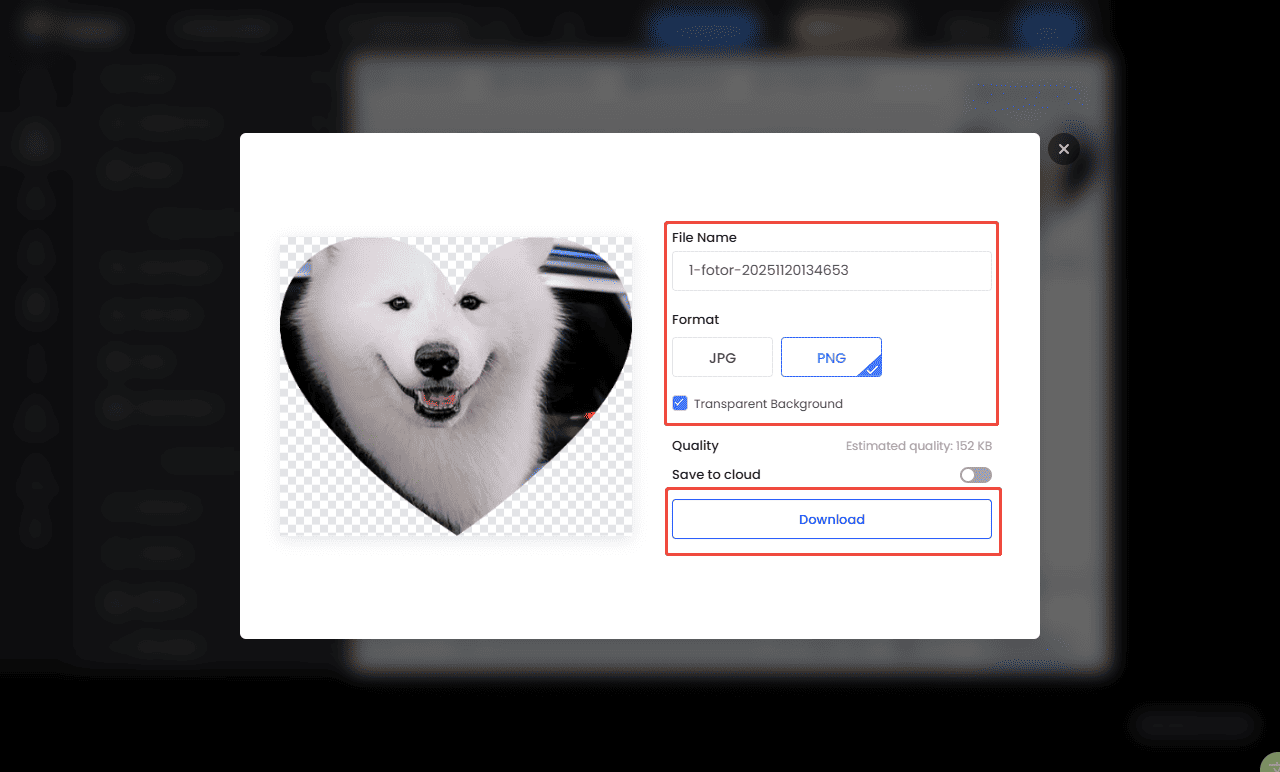Screen dimensions: 1280x772
Task: Click the blue Save button in the top toolbar
Action: click(x=704, y=28)
